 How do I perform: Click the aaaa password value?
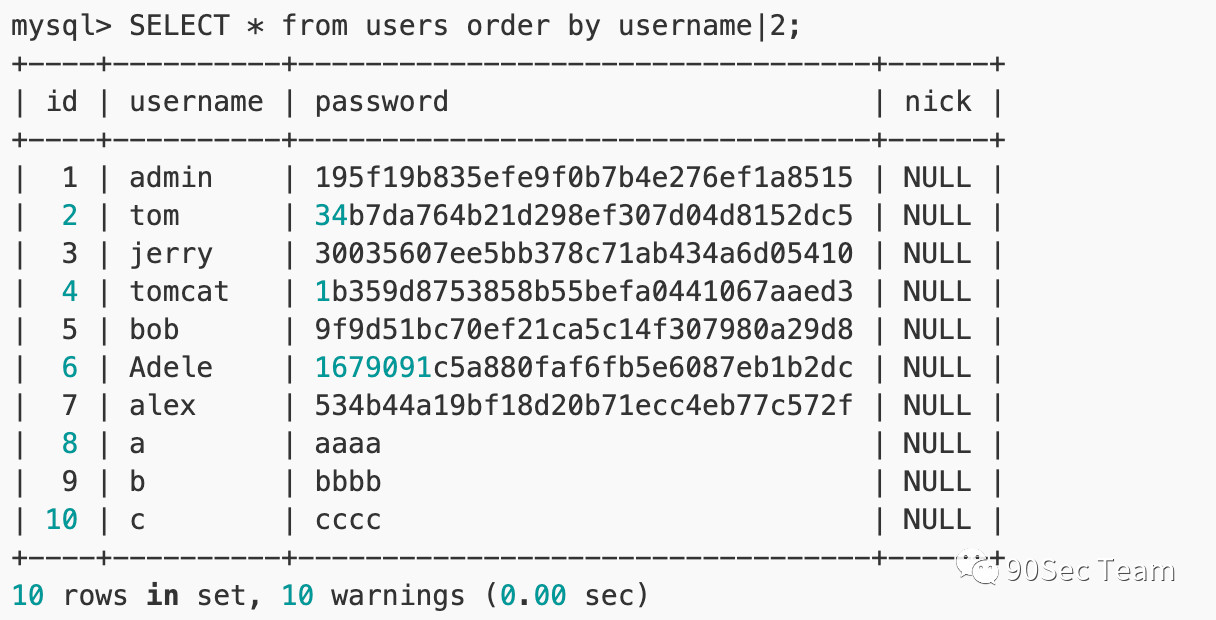pyautogui.click(x=348, y=443)
